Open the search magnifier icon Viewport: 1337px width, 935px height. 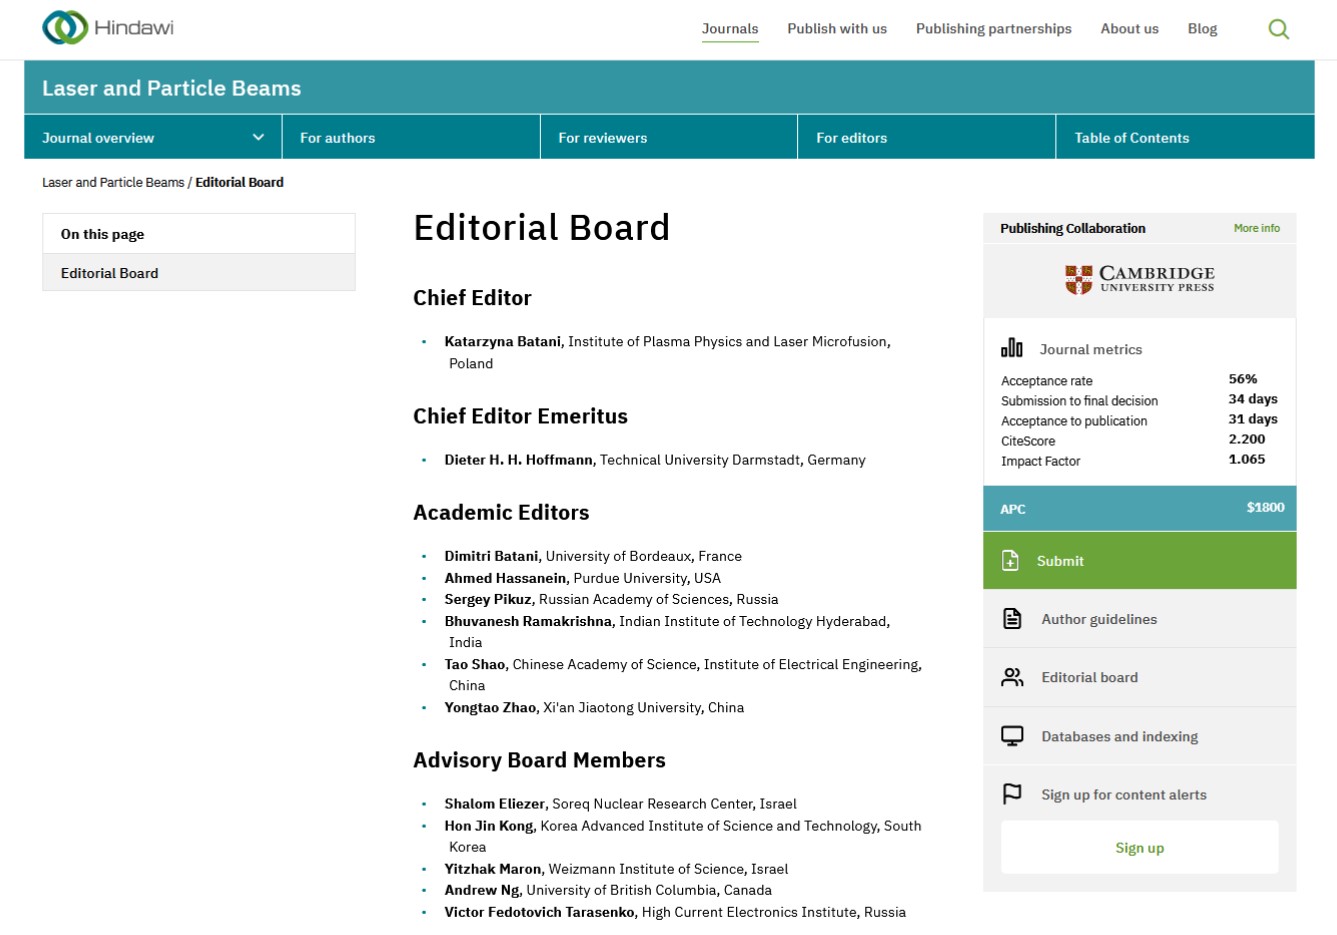[1278, 29]
